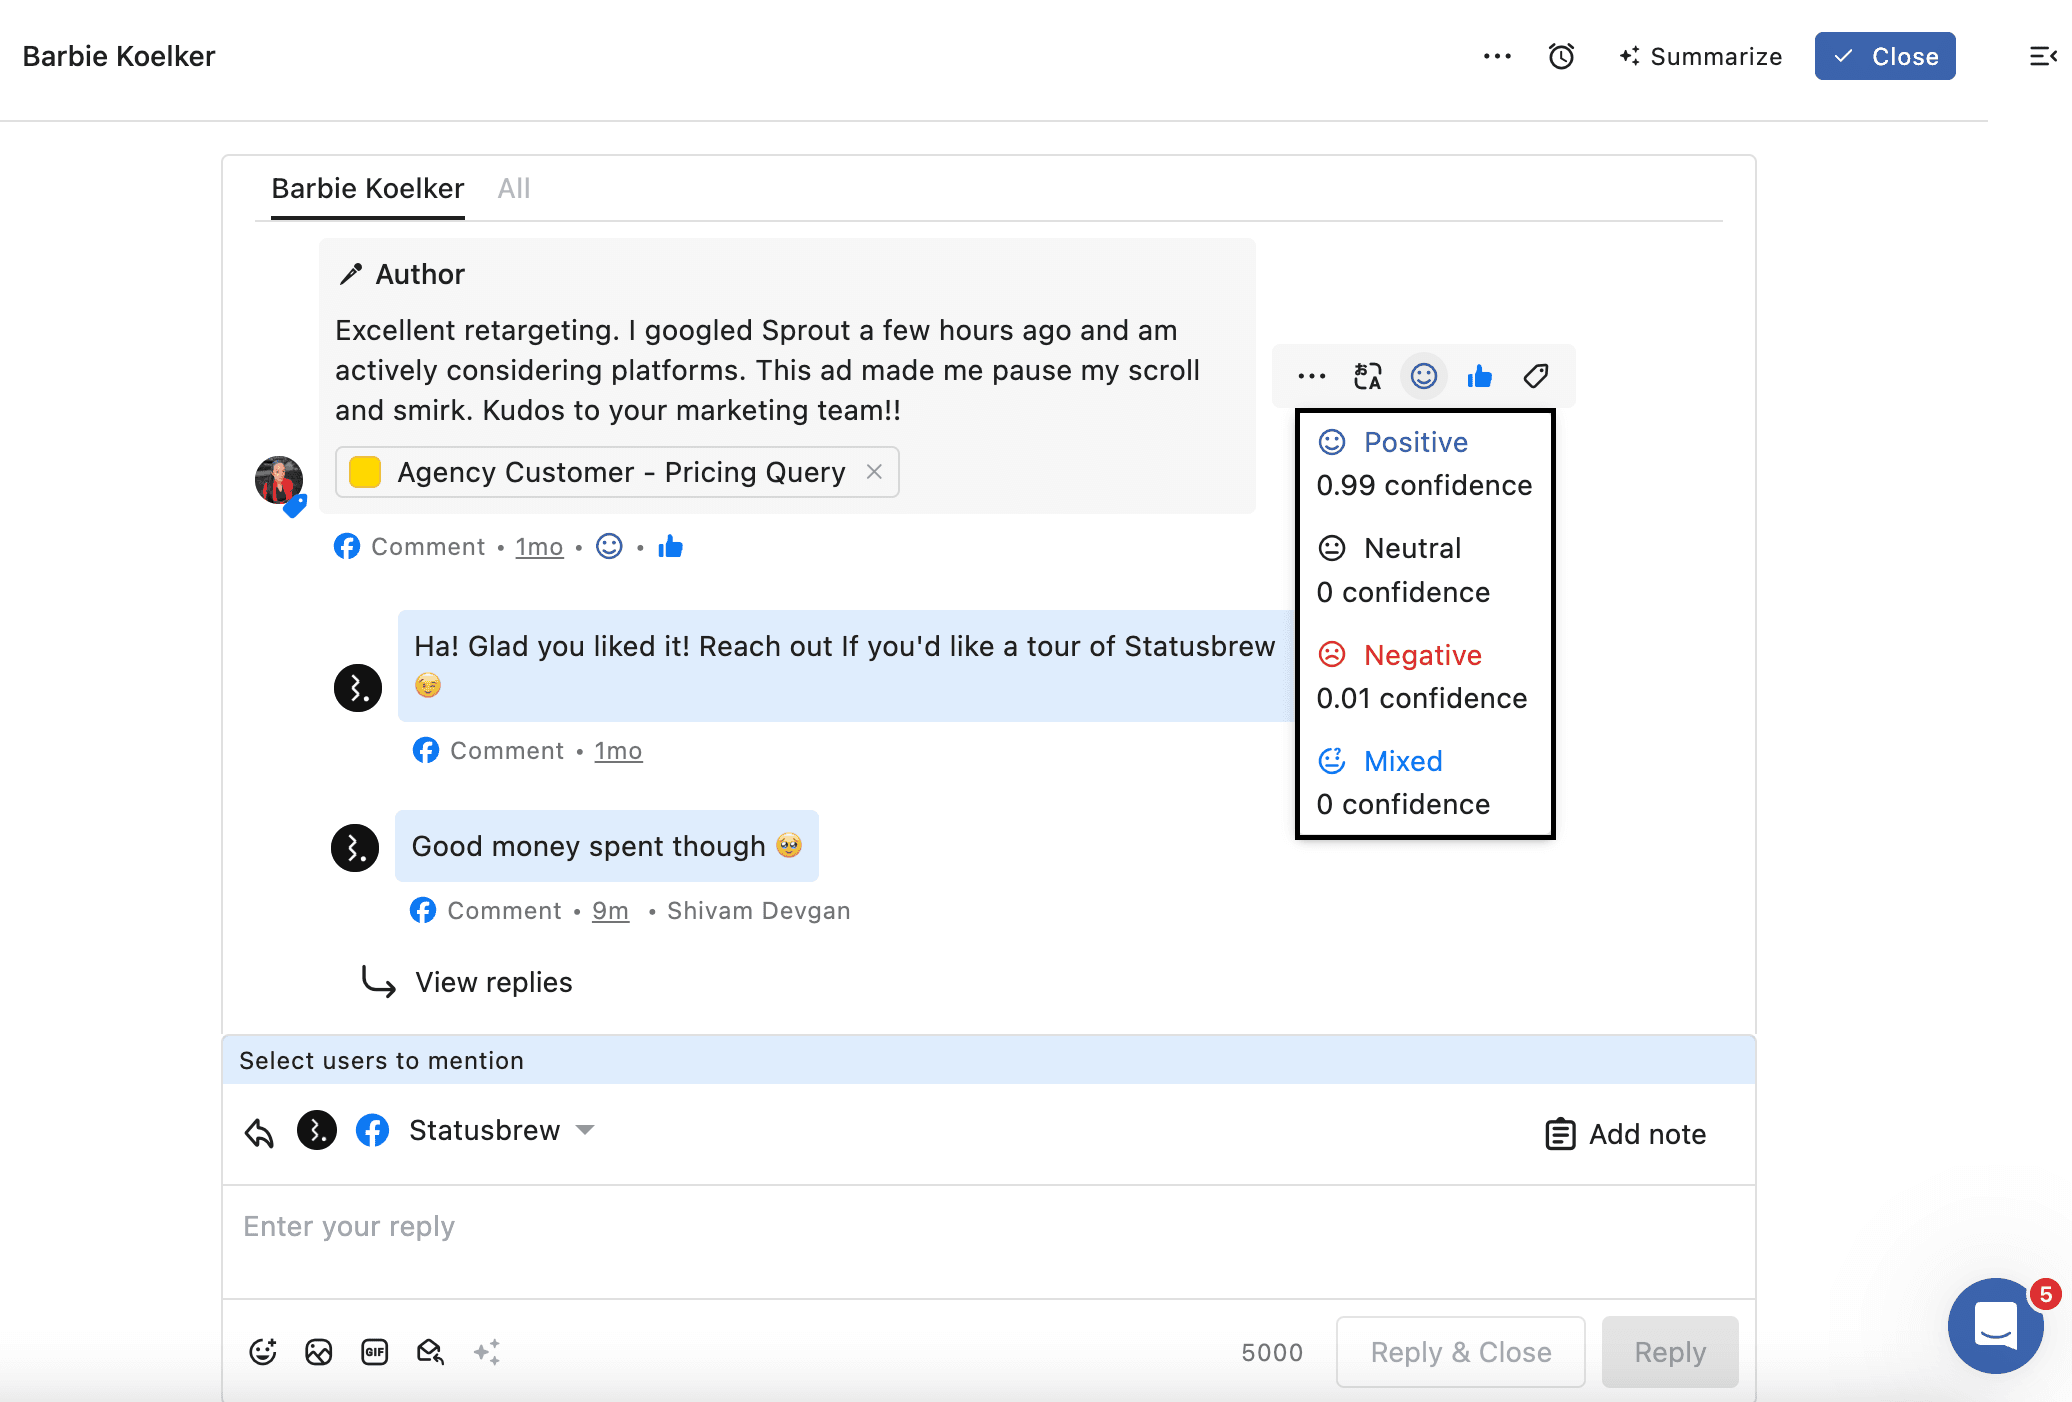Click the Enter your reply field
Screen dimensions: 2072x1402
click(x=988, y=1240)
